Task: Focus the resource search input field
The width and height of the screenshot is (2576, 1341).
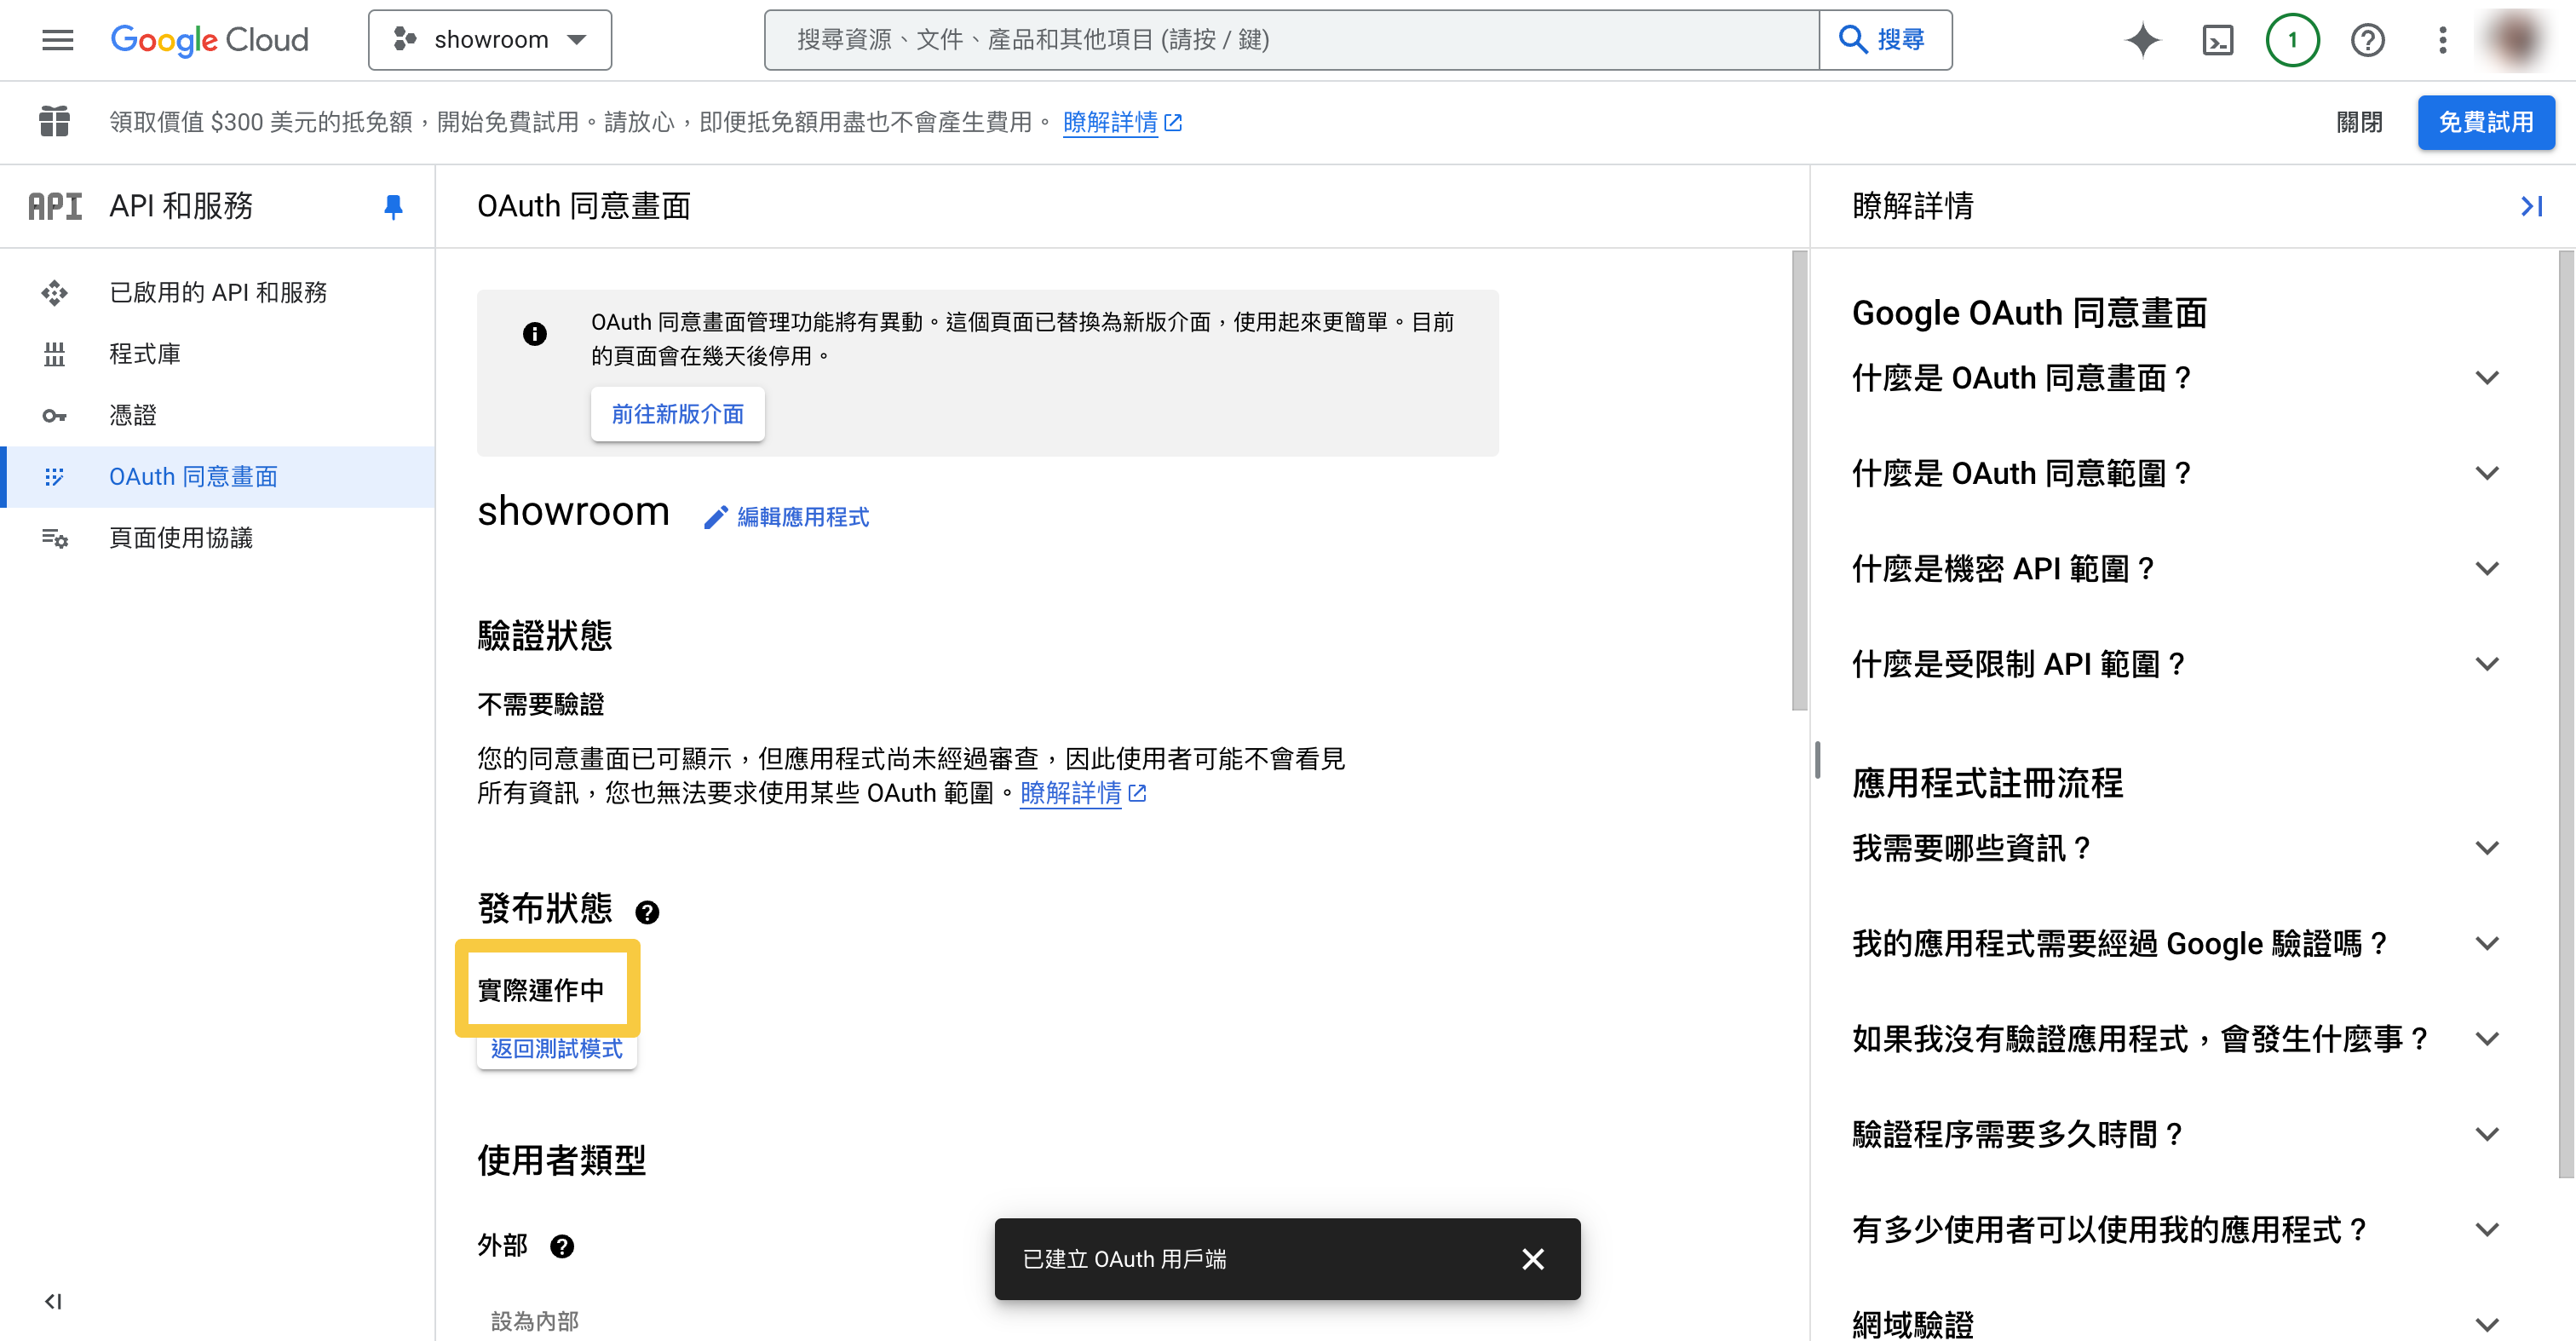Action: coord(1291,40)
